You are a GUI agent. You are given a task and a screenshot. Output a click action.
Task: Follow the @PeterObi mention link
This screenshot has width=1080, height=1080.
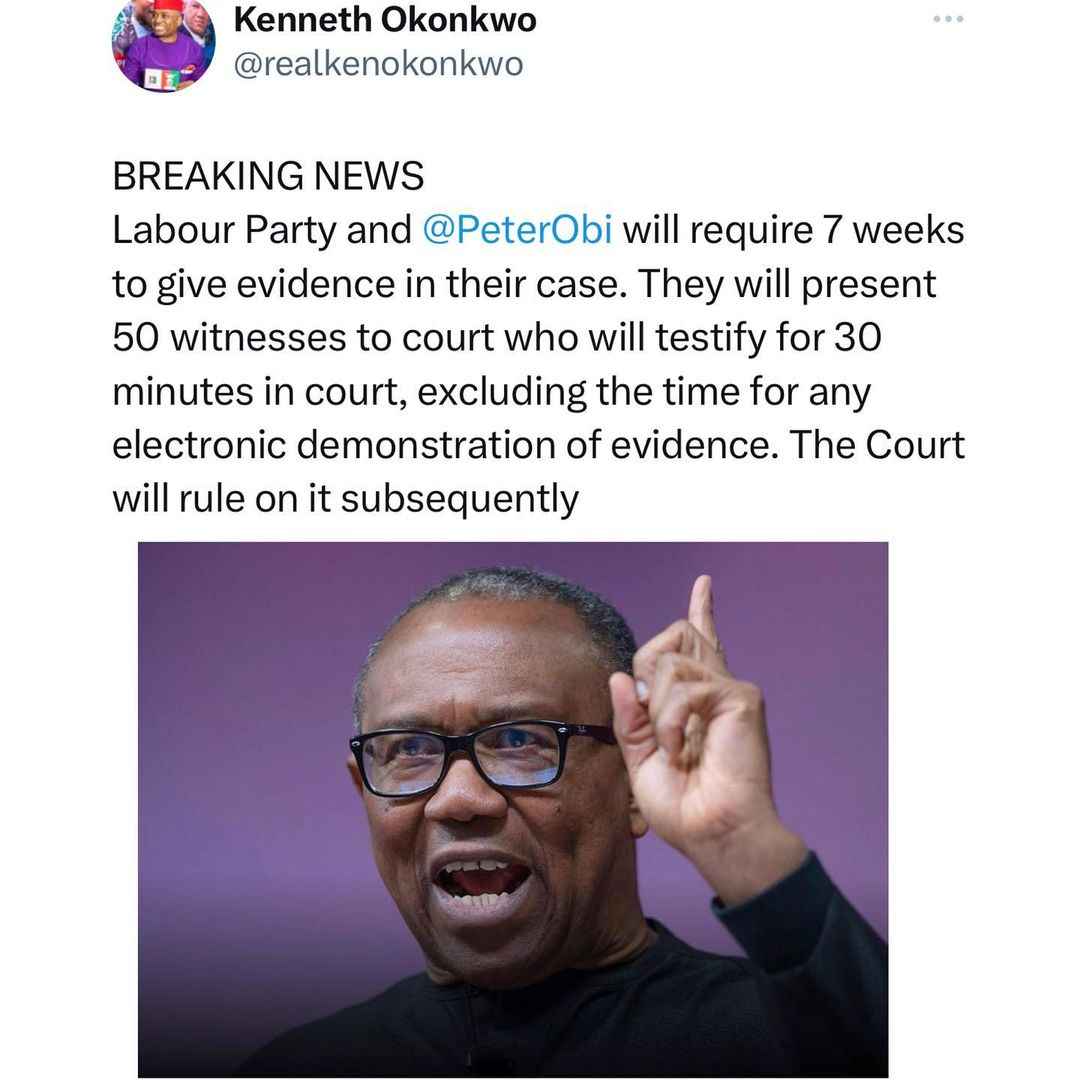tap(517, 229)
